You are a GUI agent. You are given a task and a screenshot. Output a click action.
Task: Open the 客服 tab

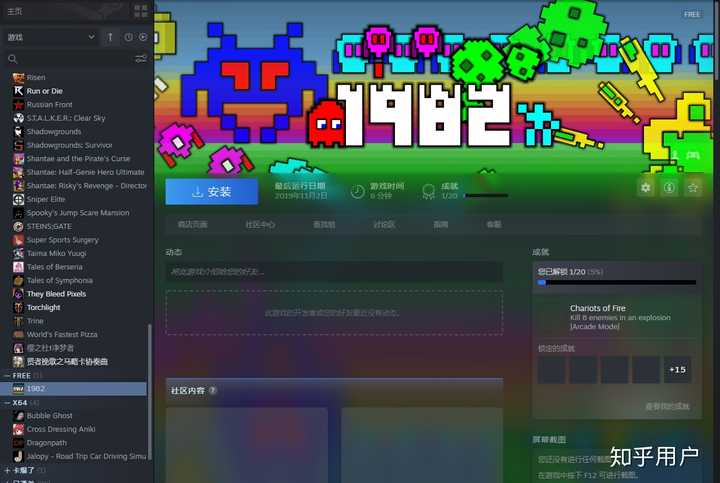[494, 225]
